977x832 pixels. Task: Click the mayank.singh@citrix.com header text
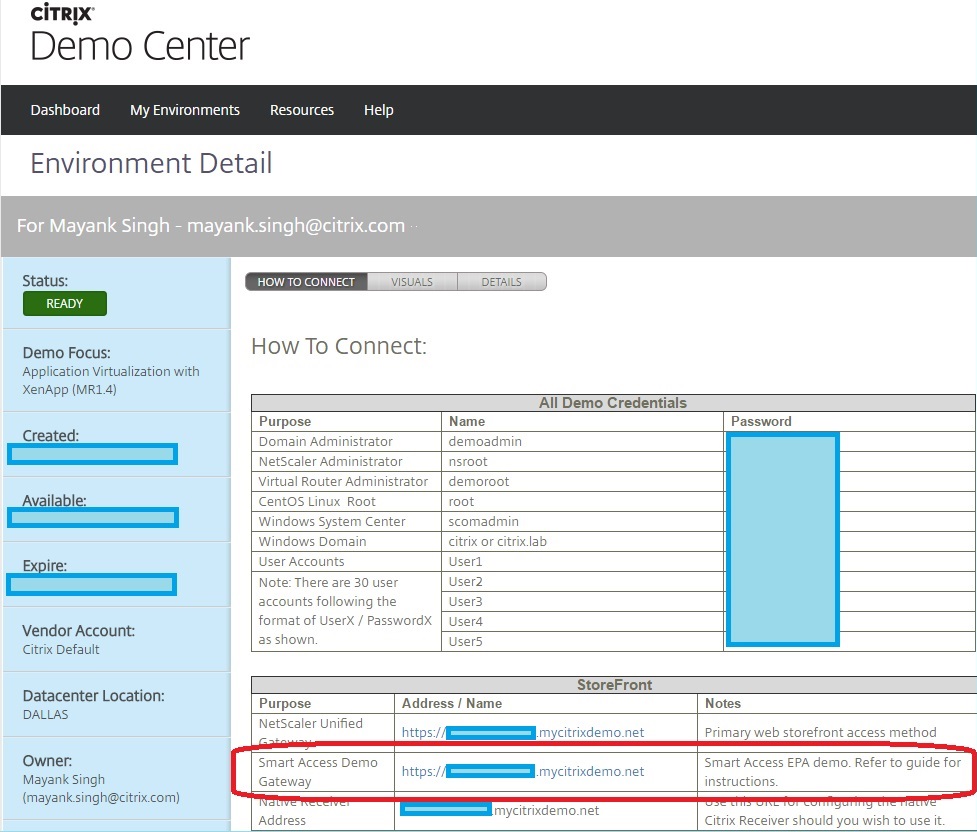click(x=296, y=225)
